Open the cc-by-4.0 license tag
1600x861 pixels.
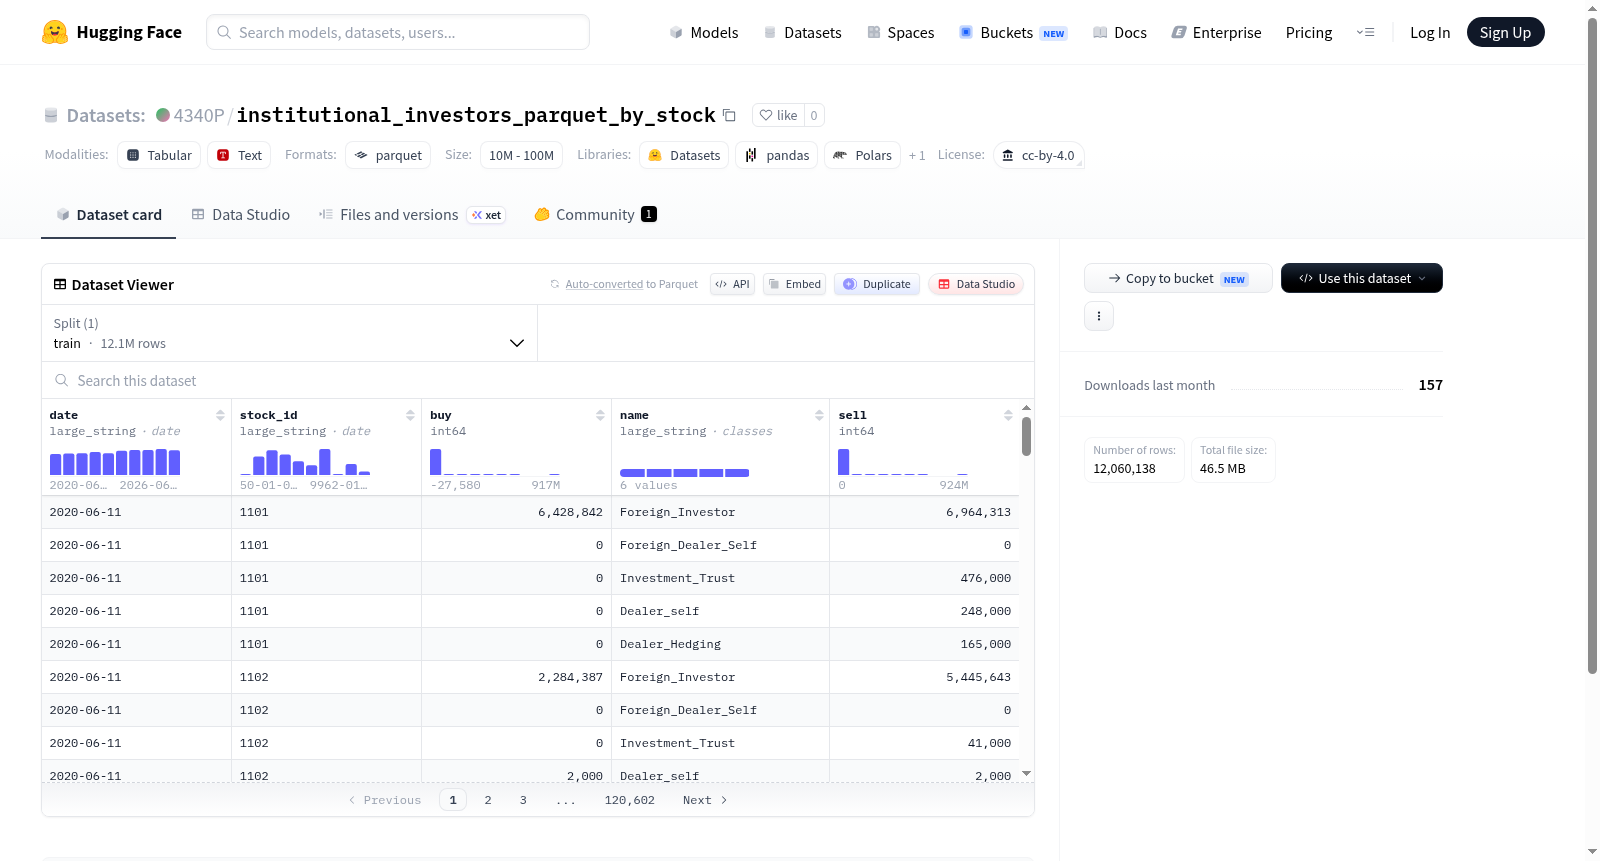coord(1039,155)
